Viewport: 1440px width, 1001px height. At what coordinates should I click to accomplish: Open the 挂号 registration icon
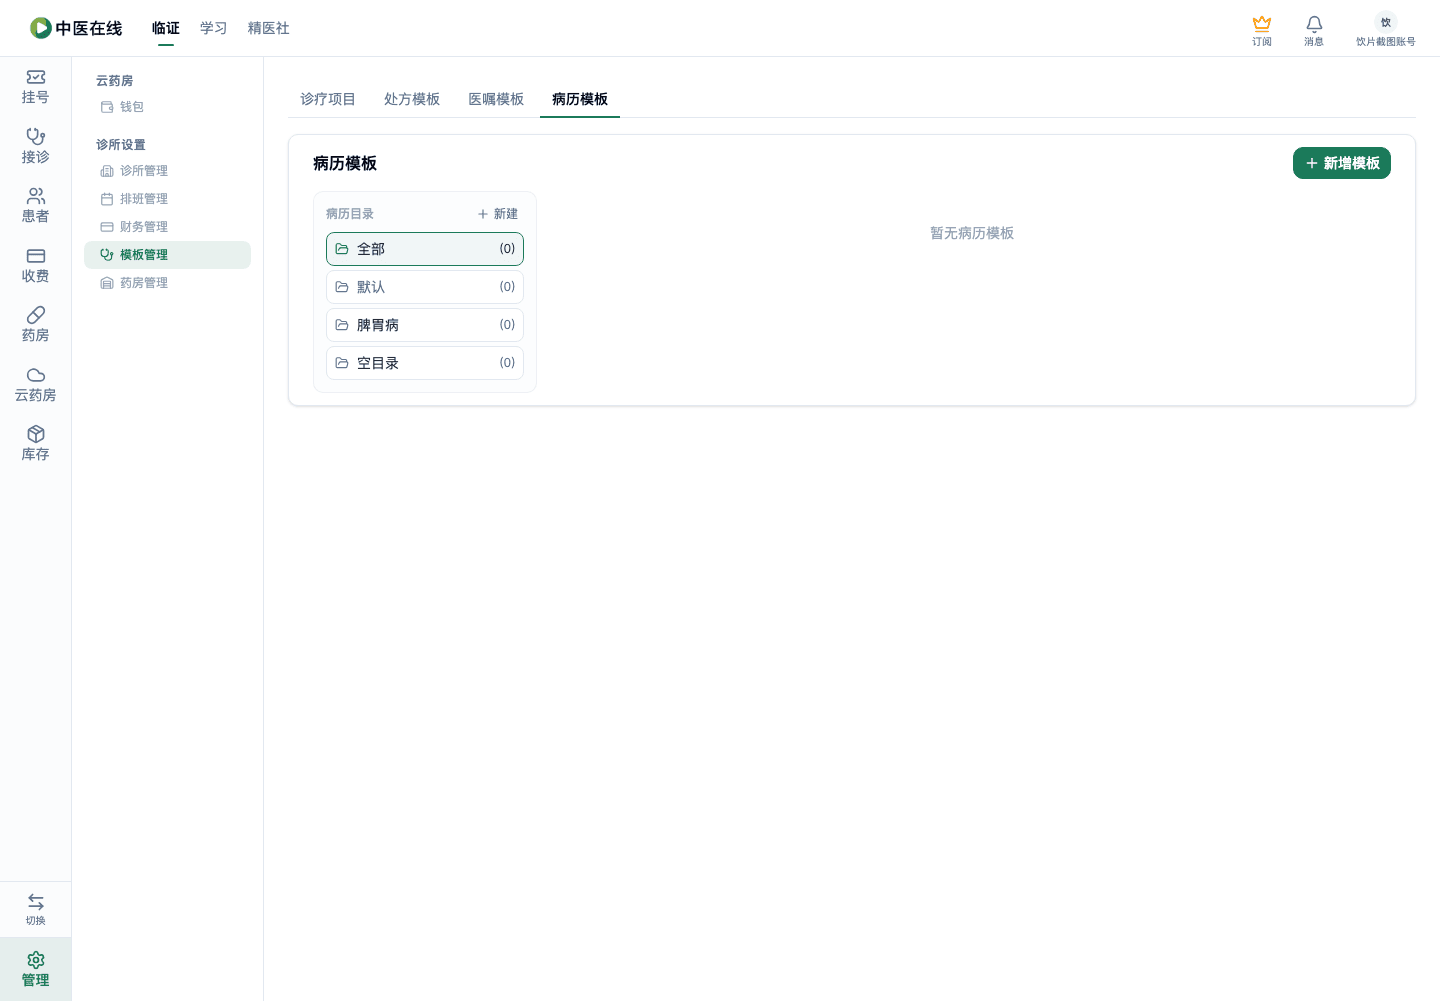35,78
